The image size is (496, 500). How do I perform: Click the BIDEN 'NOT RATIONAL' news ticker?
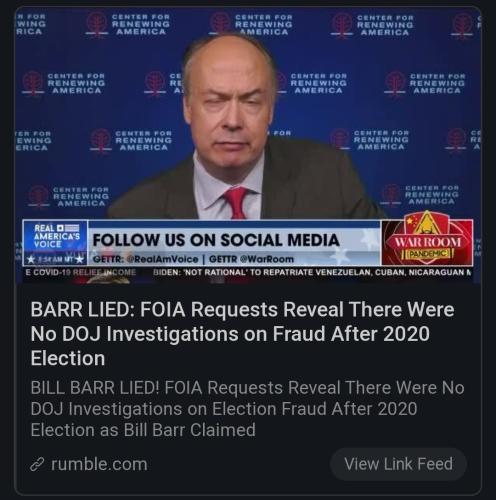pyautogui.click(x=312, y=272)
